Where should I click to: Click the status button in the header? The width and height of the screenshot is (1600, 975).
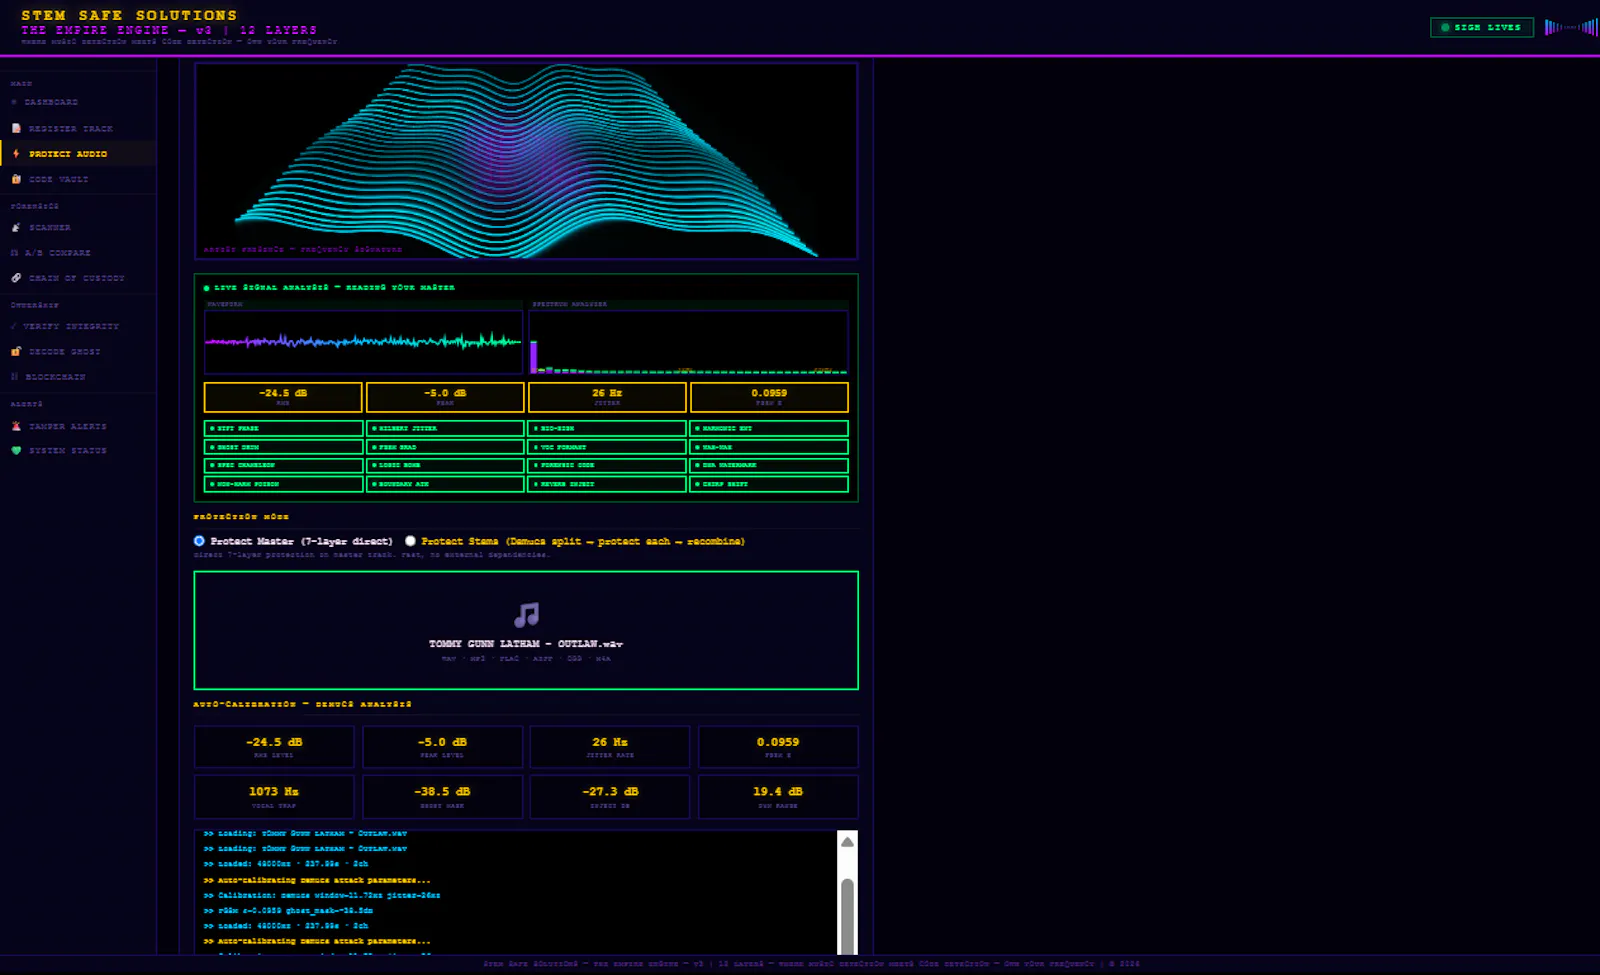[1482, 27]
